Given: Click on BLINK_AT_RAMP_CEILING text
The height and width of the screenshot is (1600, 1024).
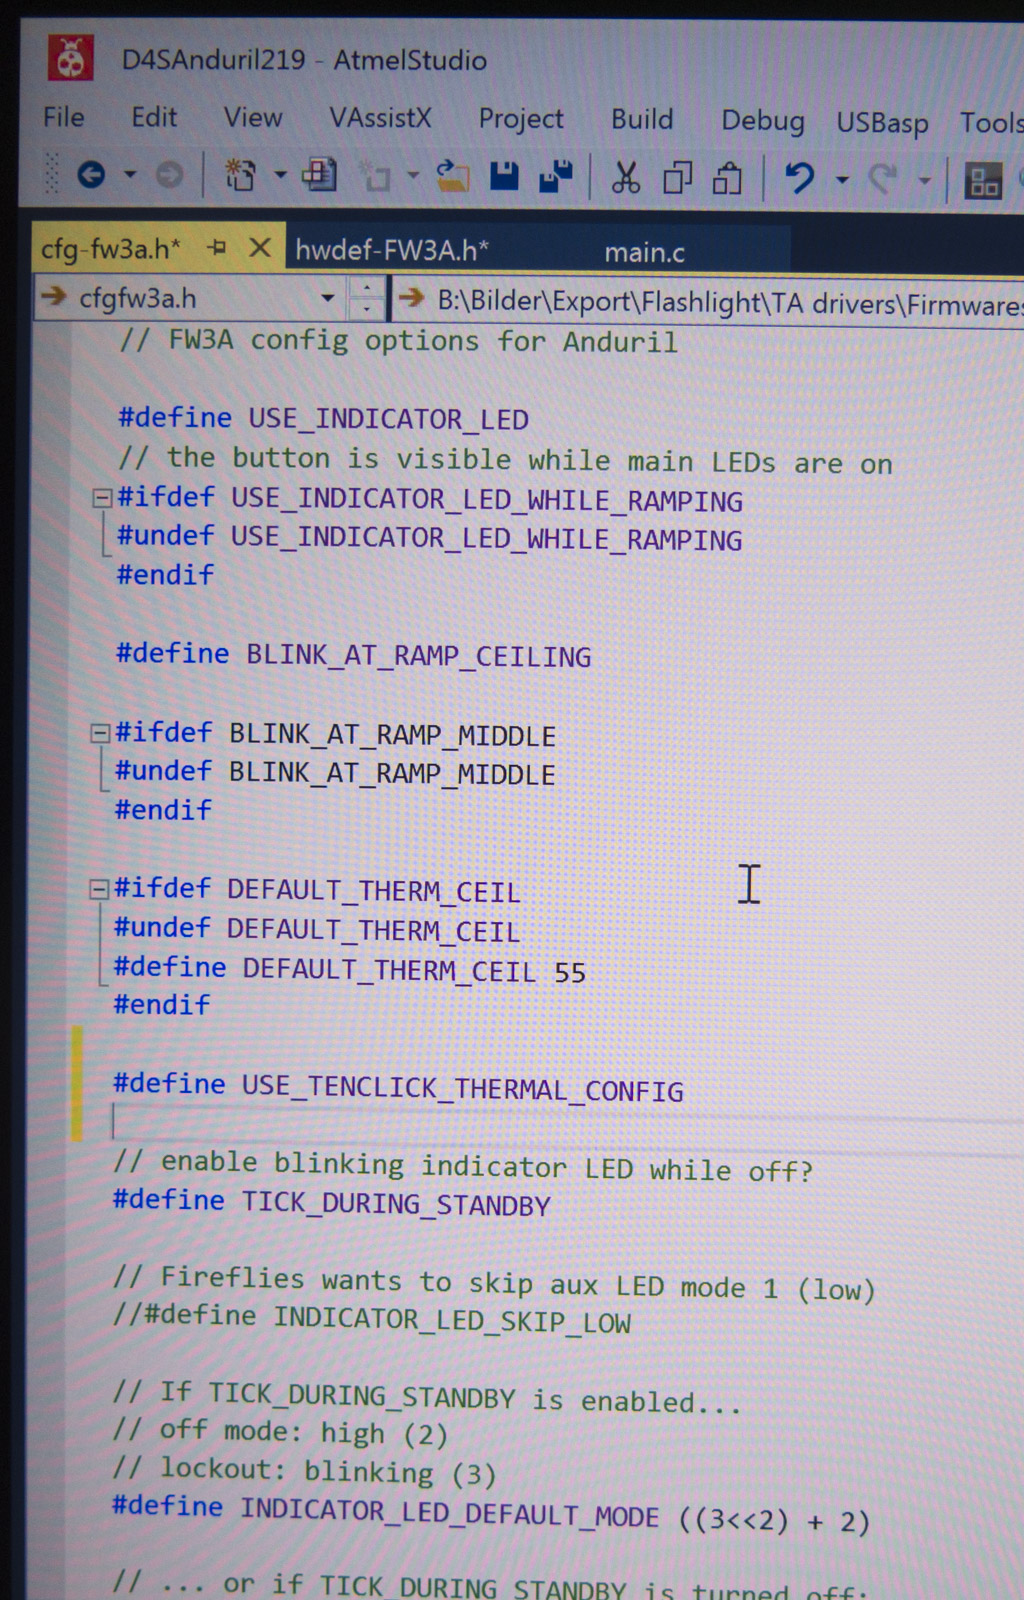Looking at the screenshot, I should click(418, 656).
